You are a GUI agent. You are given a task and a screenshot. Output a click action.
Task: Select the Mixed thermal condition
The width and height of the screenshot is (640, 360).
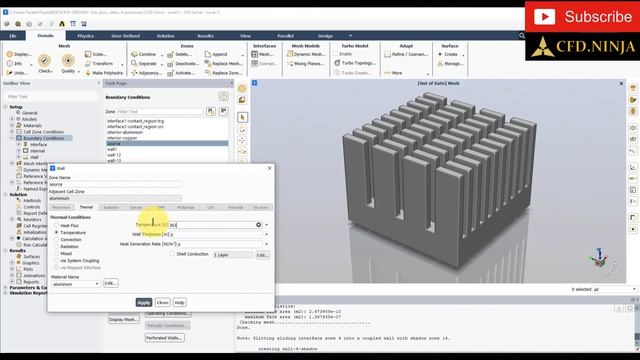point(57,253)
